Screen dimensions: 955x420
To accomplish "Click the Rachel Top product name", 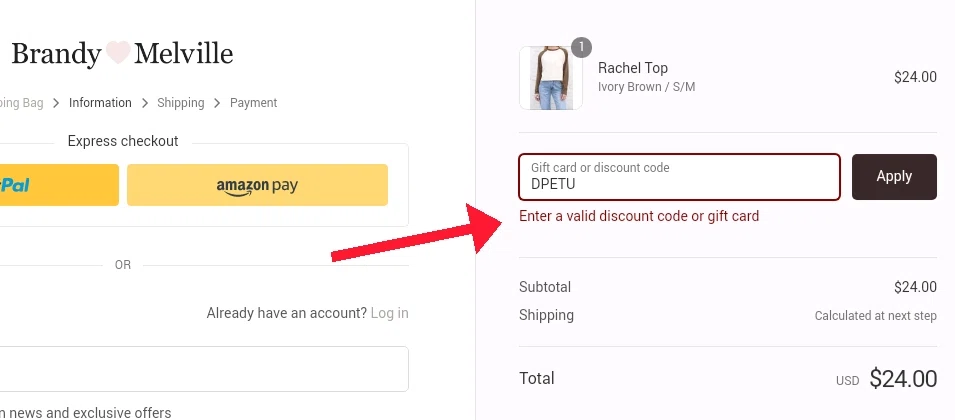I will click(633, 68).
